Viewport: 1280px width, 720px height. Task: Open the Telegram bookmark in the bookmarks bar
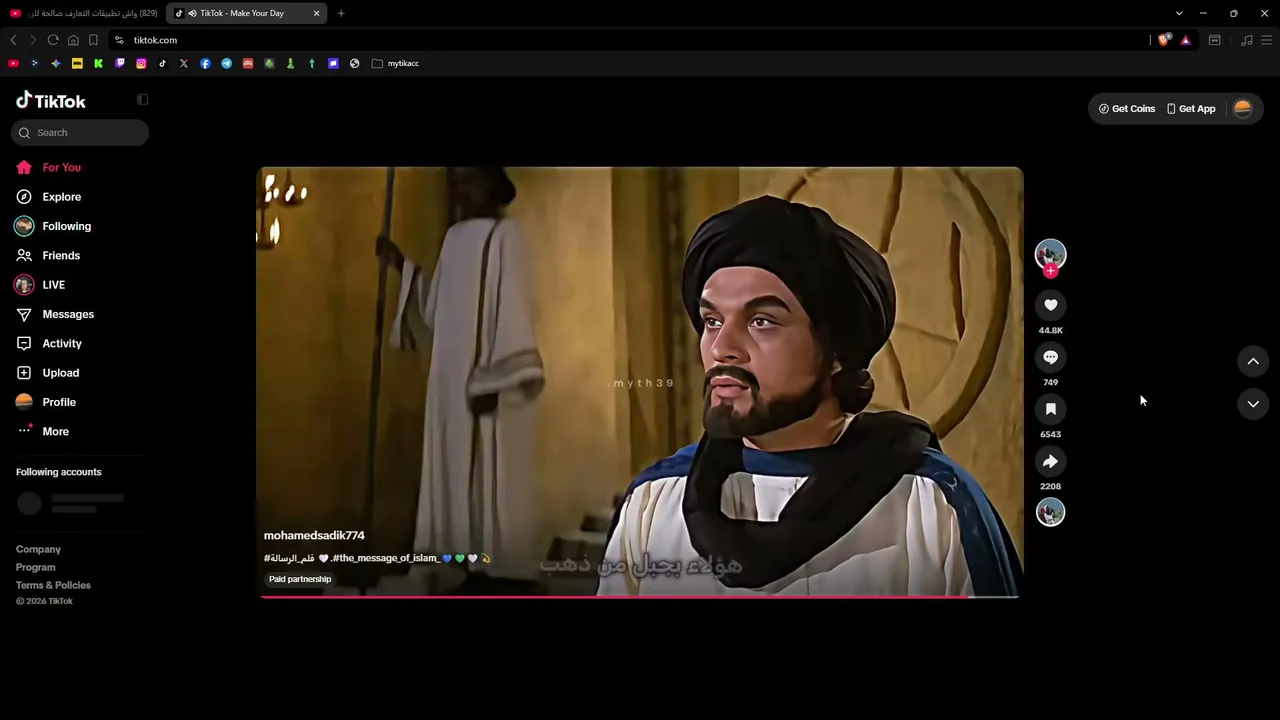pos(227,63)
